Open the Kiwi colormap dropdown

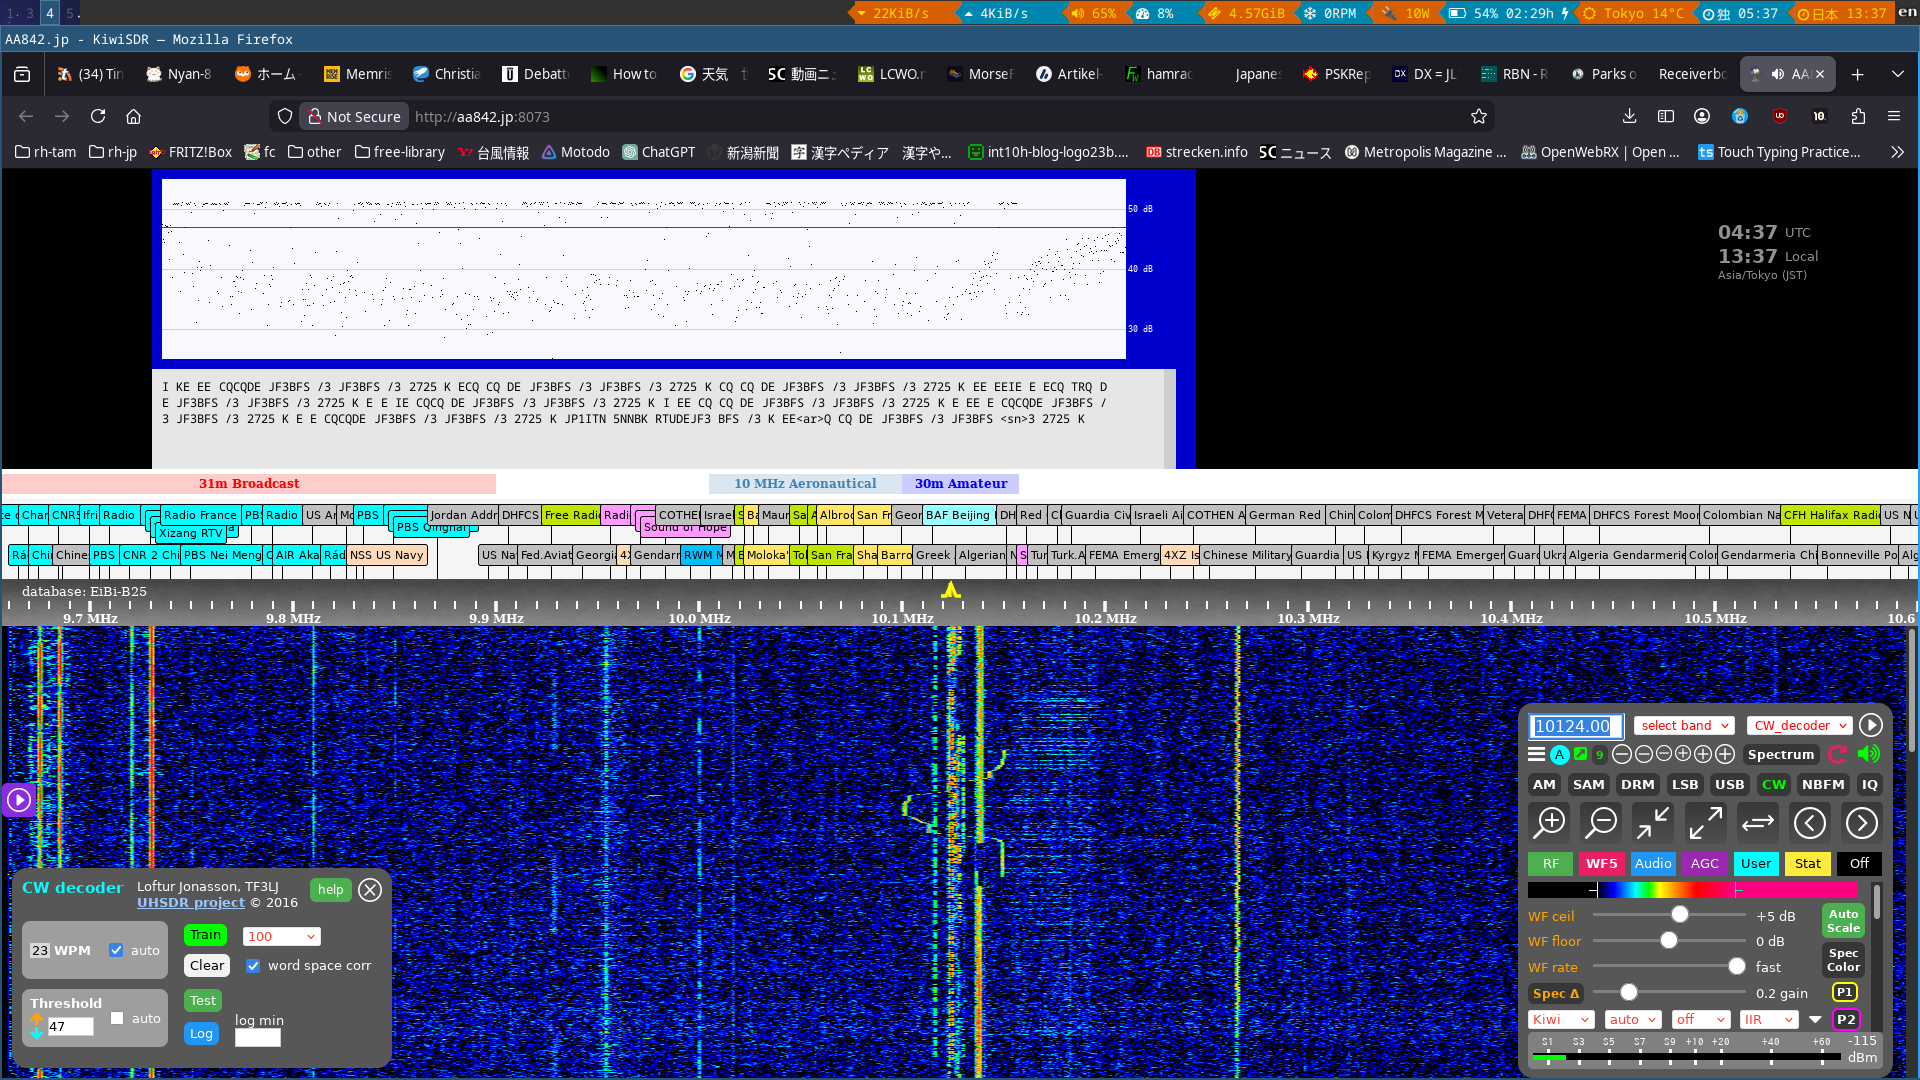click(x=1561, y=1020)
